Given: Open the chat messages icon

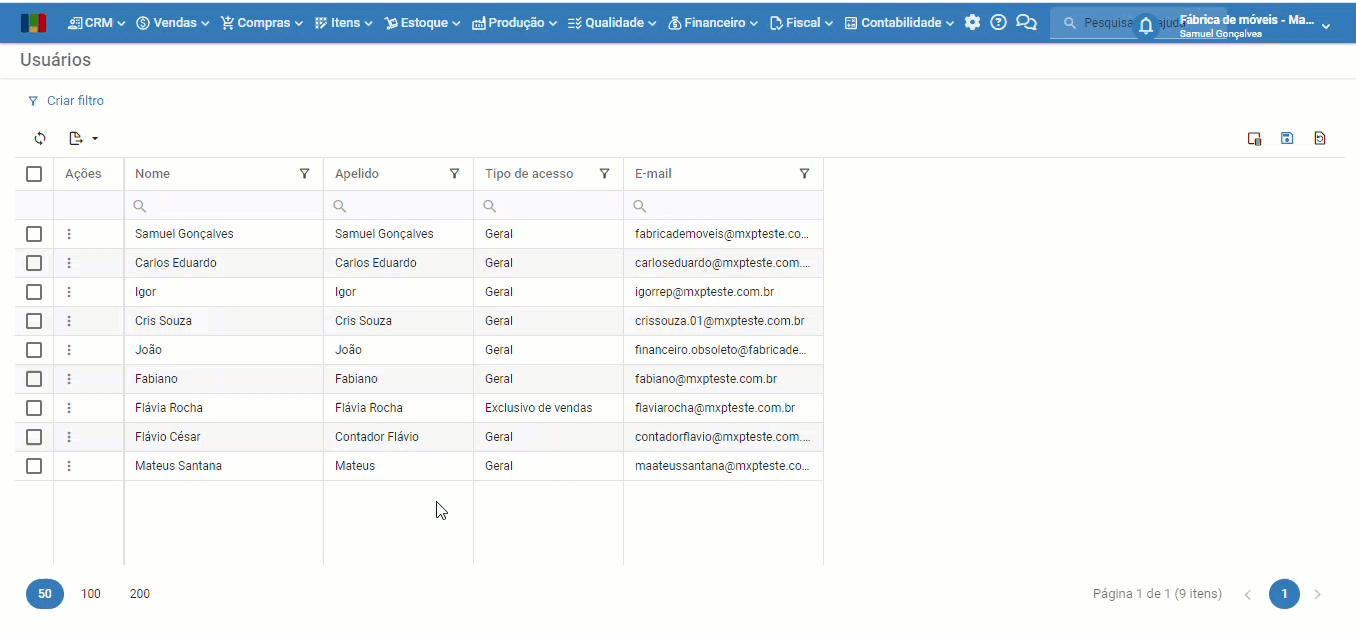Looking at the screenshot, I should click(x=1026, y=22).
